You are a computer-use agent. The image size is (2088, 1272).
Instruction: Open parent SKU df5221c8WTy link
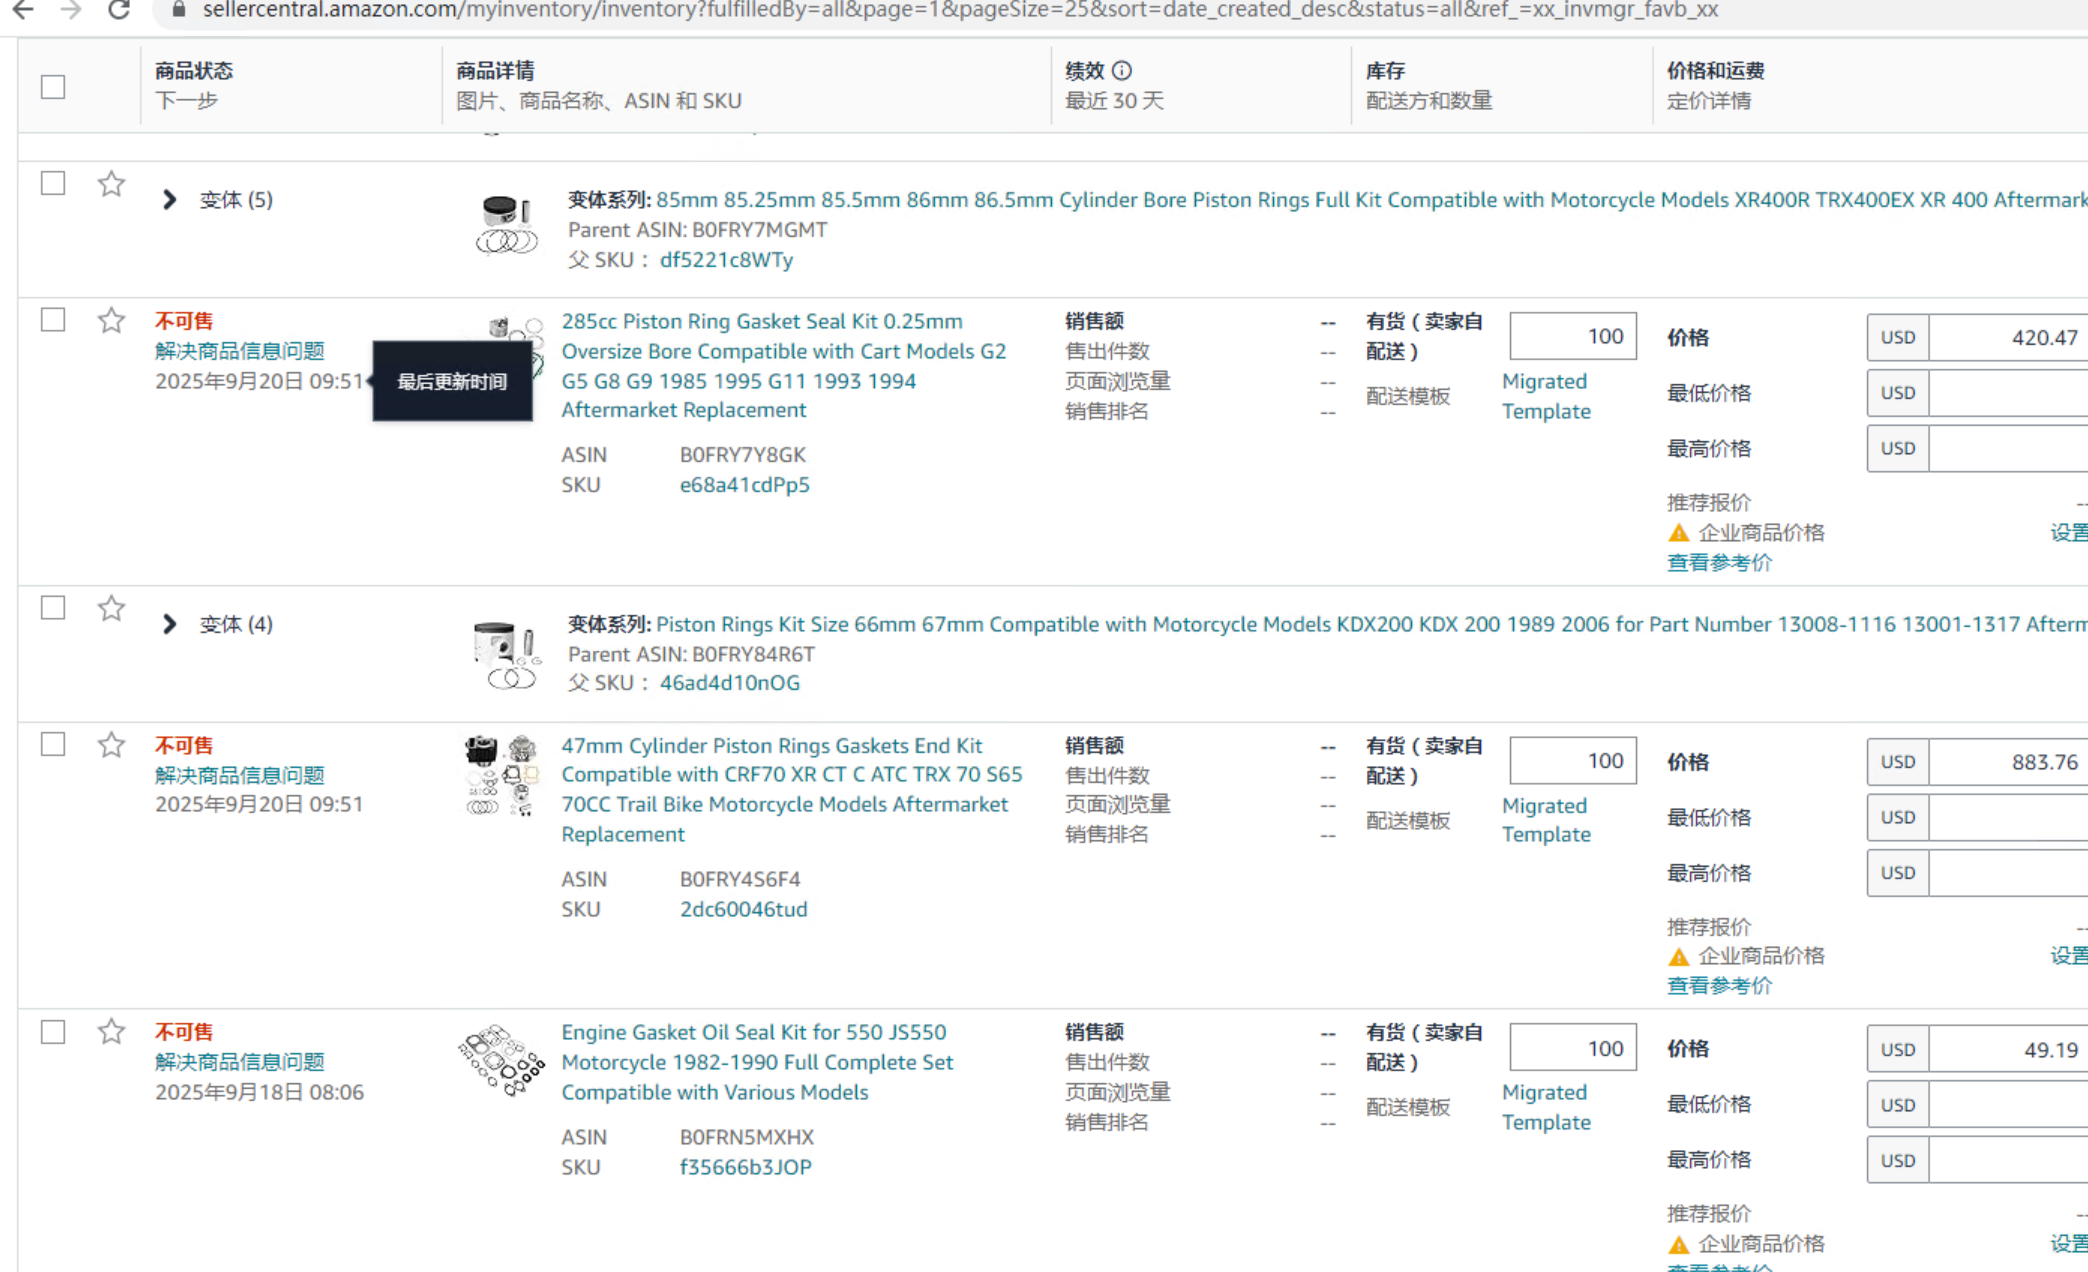[x=726, y=260]
